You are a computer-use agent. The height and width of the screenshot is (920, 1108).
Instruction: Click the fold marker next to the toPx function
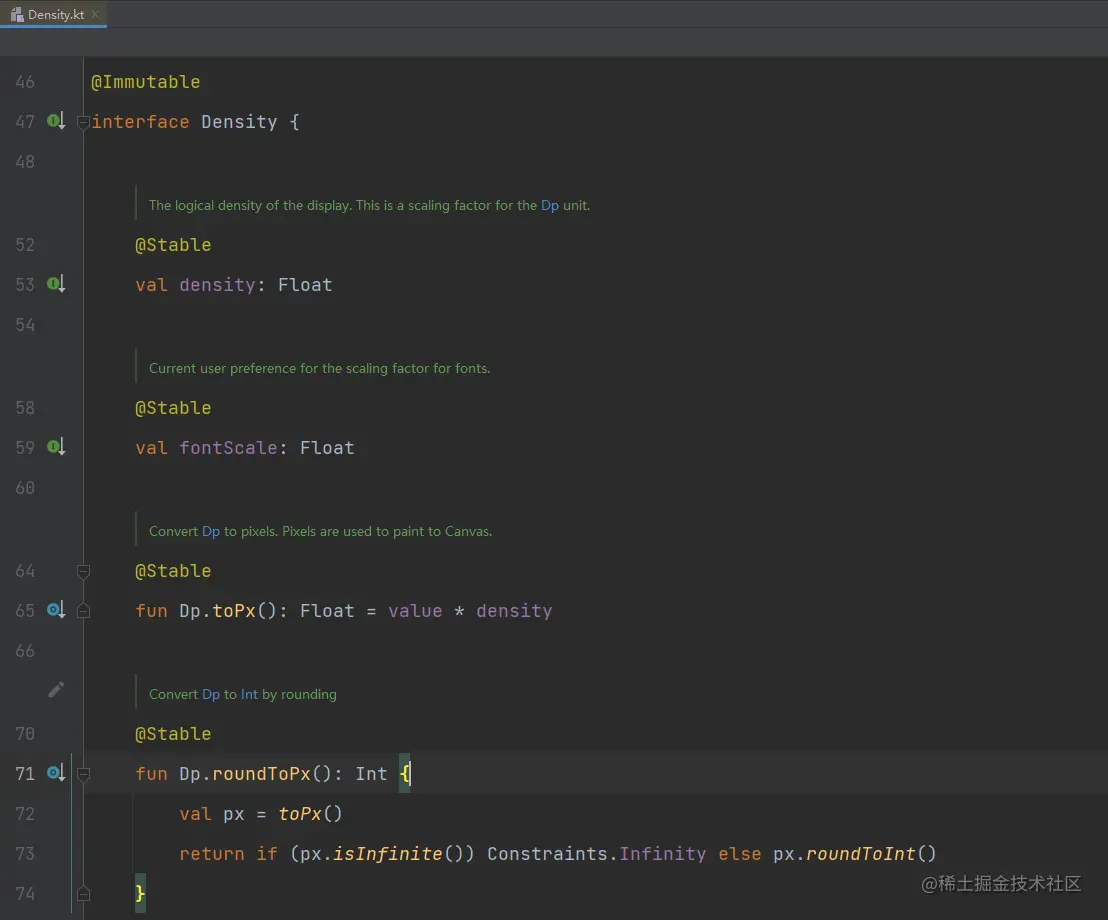[x=84, y=610]
